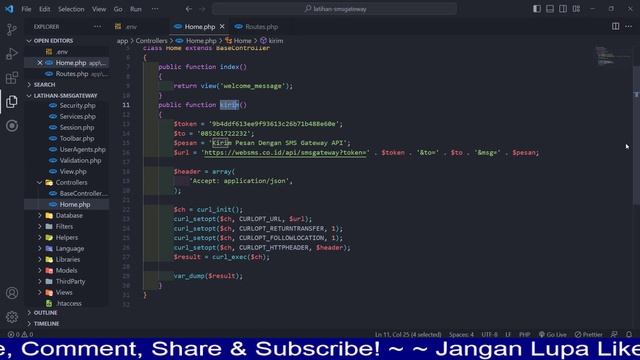Open Source Control view in activity bar
The width and height of the screenshot is (640, 360).
pyautogui.click(x=12, y=29)
